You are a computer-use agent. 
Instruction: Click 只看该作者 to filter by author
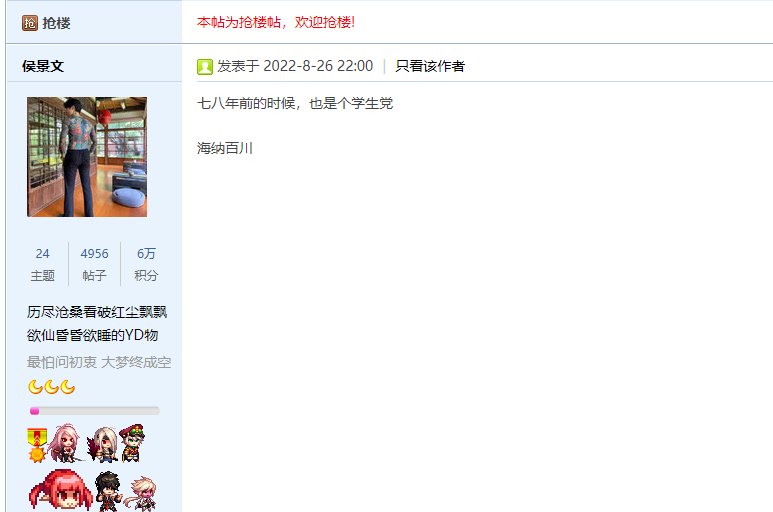click(x=430, y=66)
